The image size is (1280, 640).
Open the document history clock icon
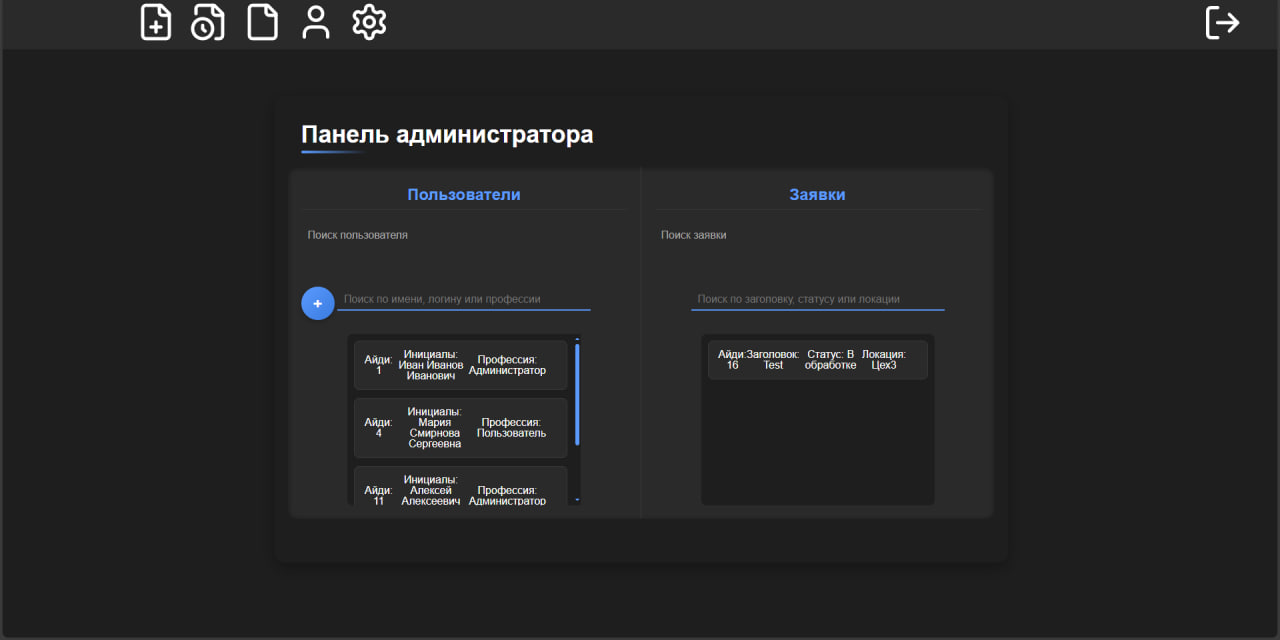point(208,22)
